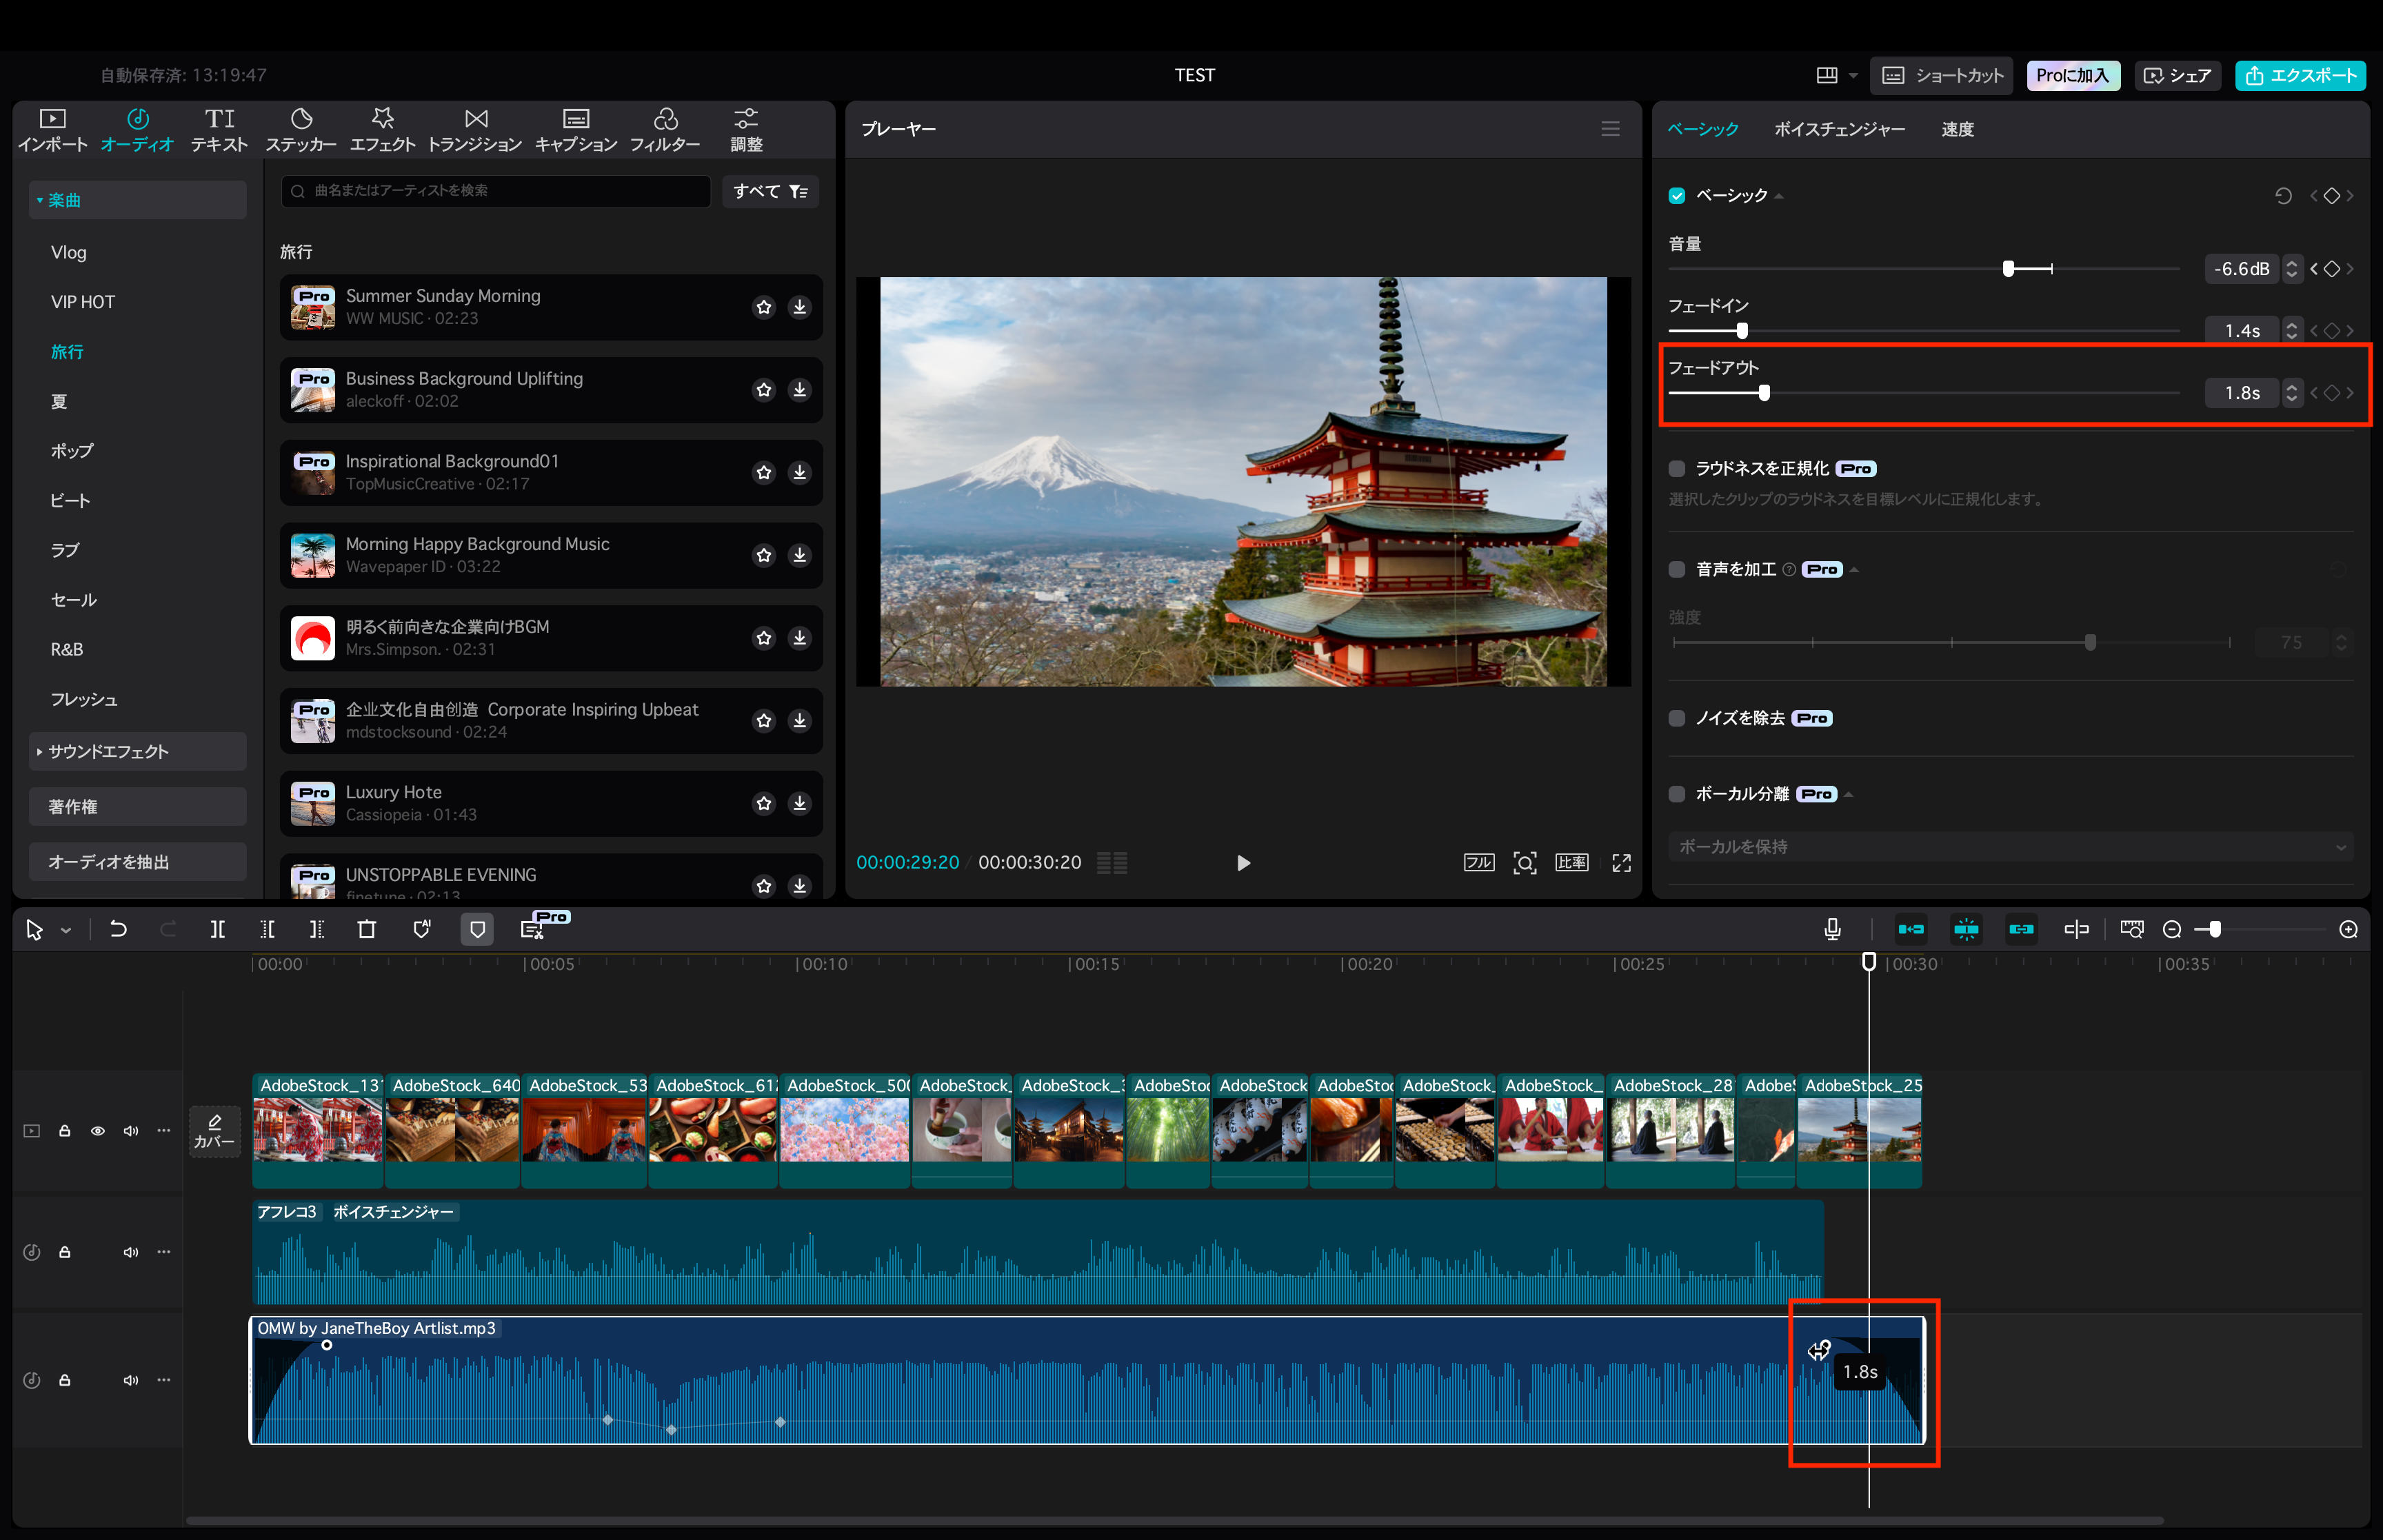Switch to the Voice Changer tab
2383x1540 pixels.
(x=1839, y=129)
